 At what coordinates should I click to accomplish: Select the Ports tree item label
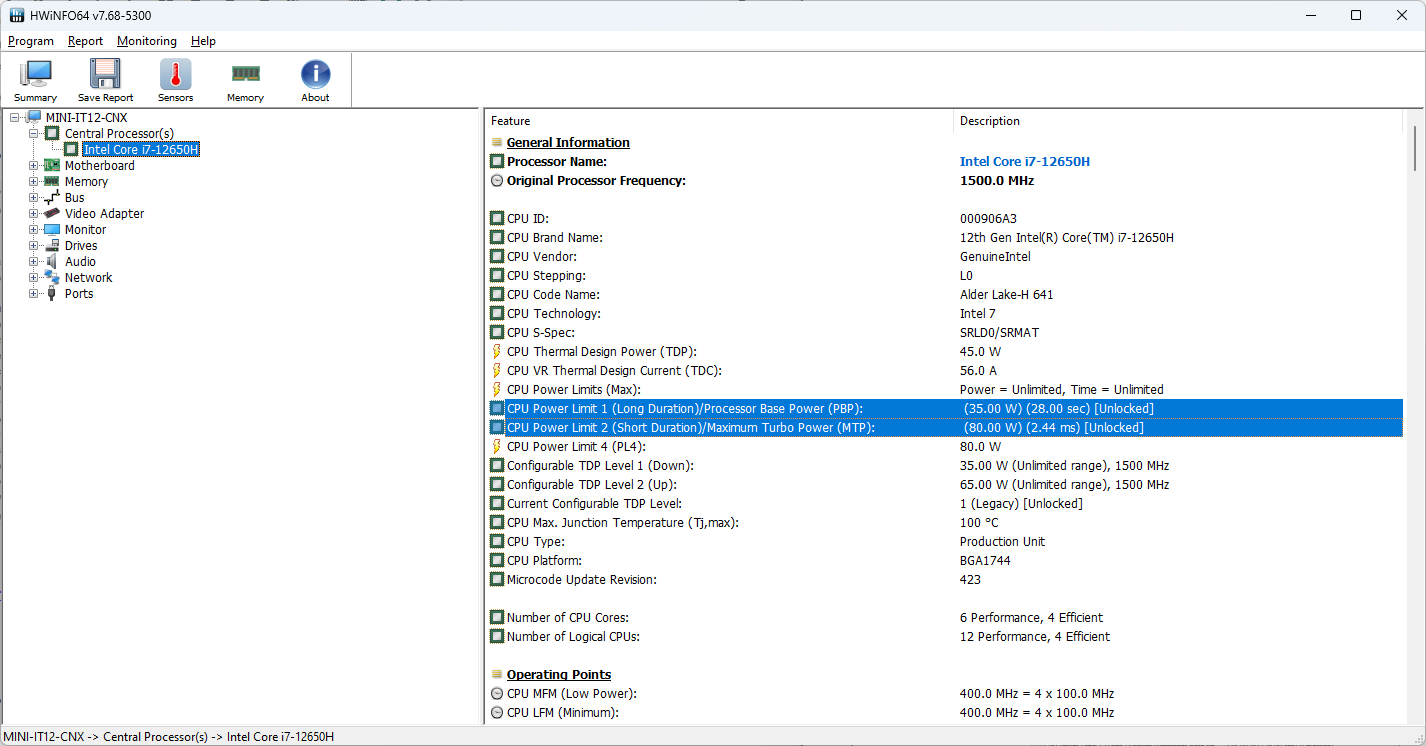(x=79, y=294)
